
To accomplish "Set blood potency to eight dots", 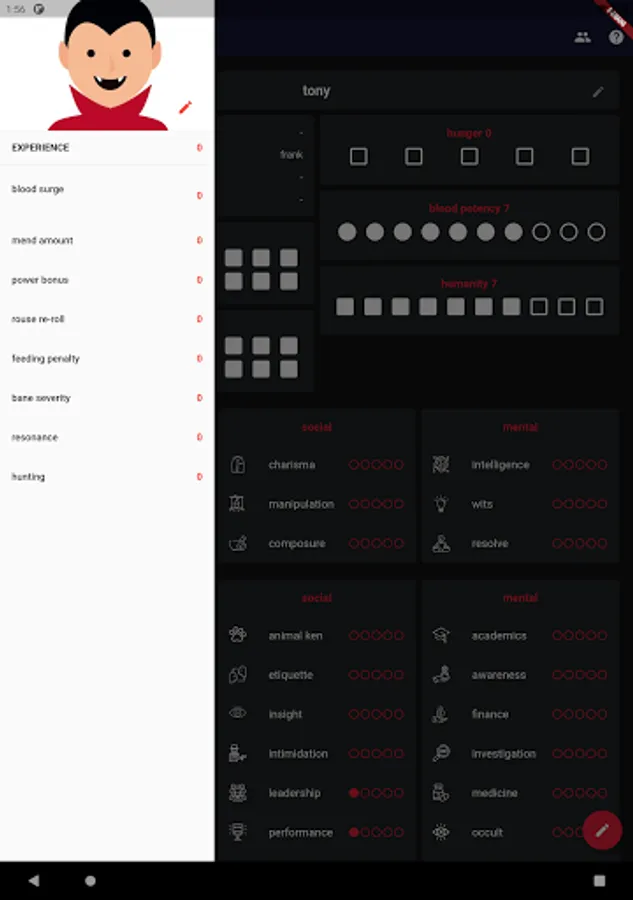I will (541, 232).
